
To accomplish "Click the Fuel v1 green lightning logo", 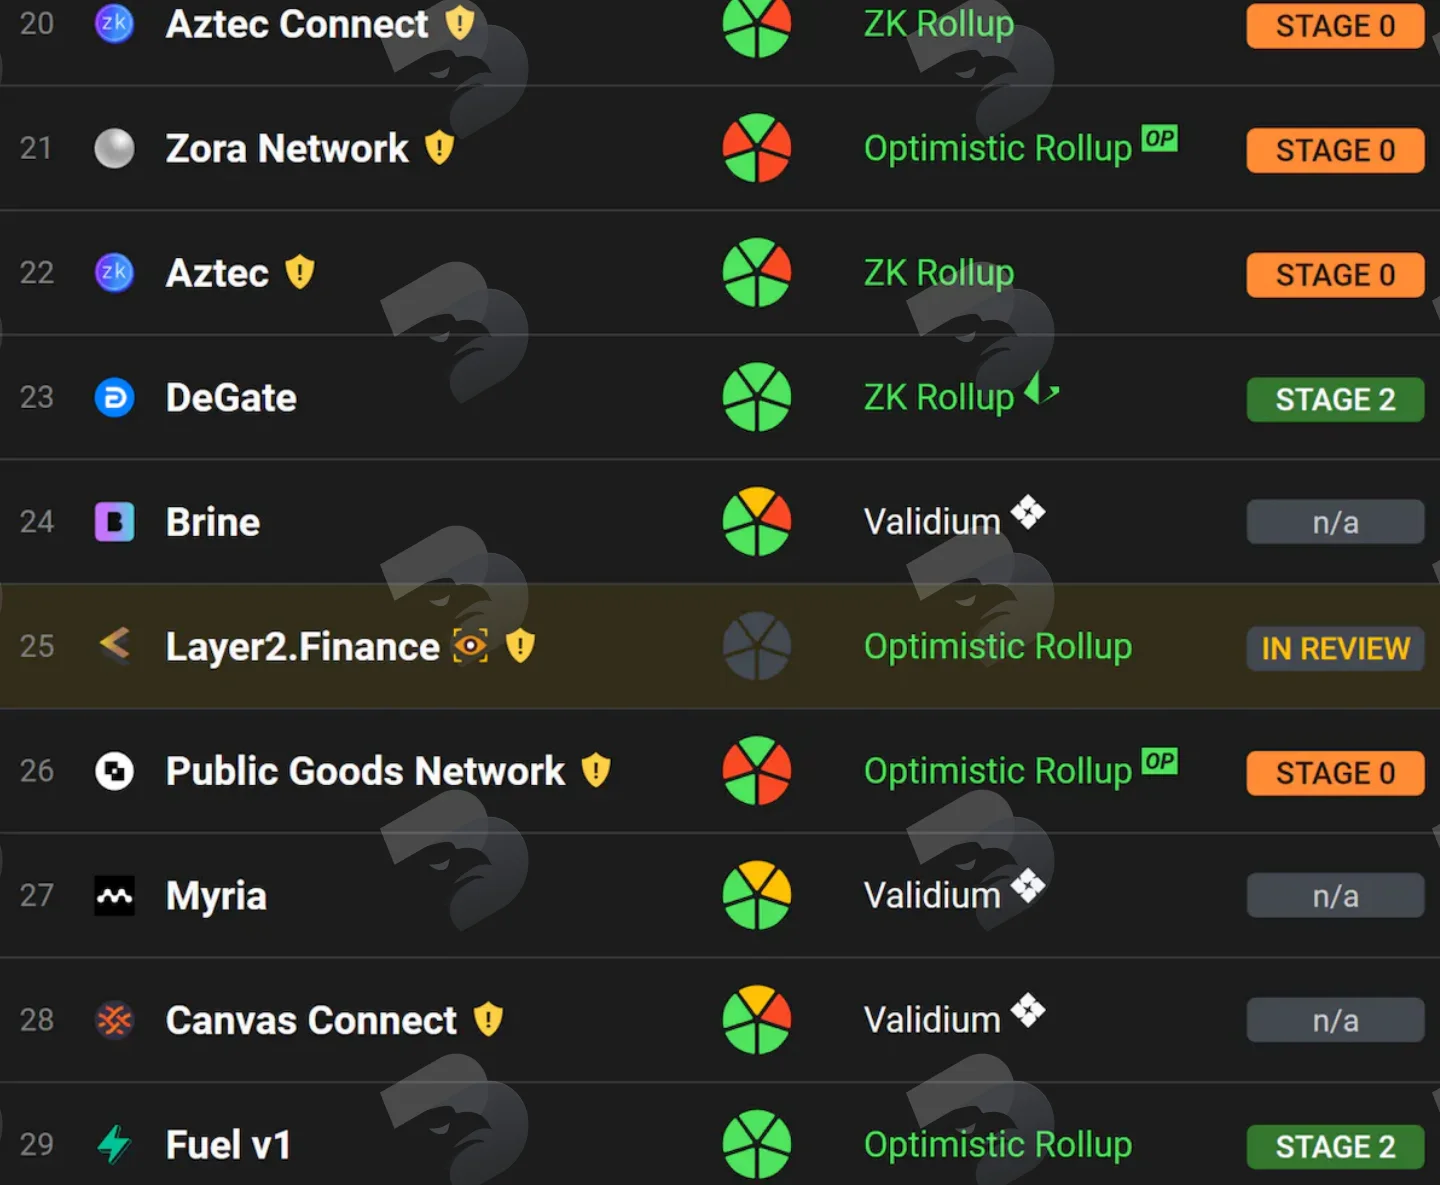I will click(114, 1144).
